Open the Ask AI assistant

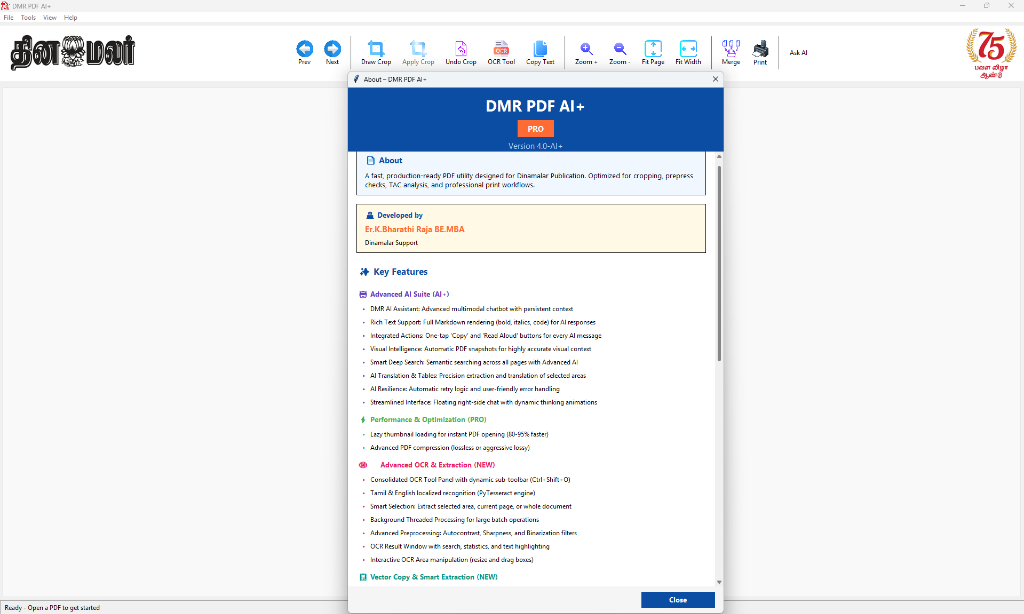(x=798, y=53)
